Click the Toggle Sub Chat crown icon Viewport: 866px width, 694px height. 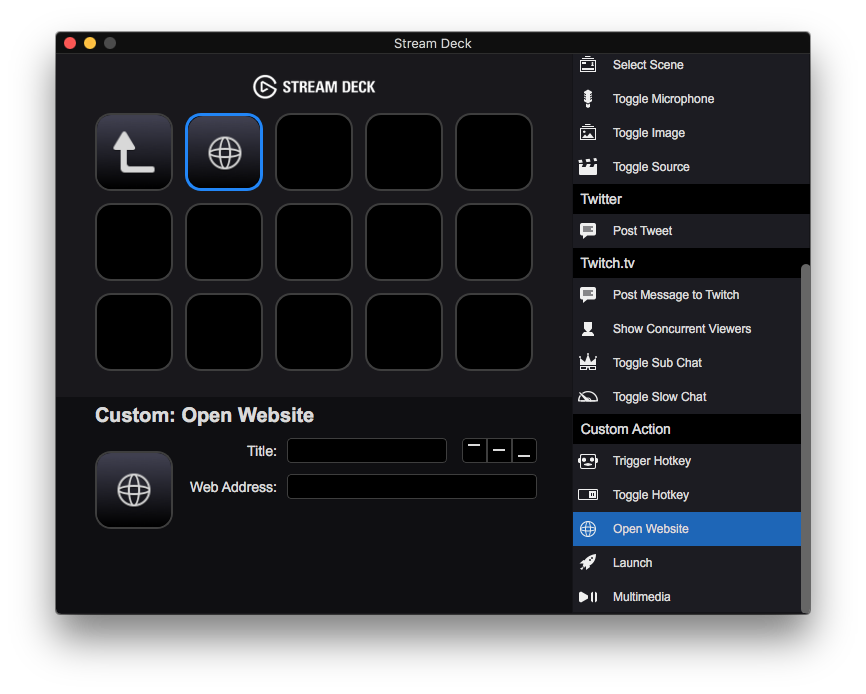(x=588, y=362)
